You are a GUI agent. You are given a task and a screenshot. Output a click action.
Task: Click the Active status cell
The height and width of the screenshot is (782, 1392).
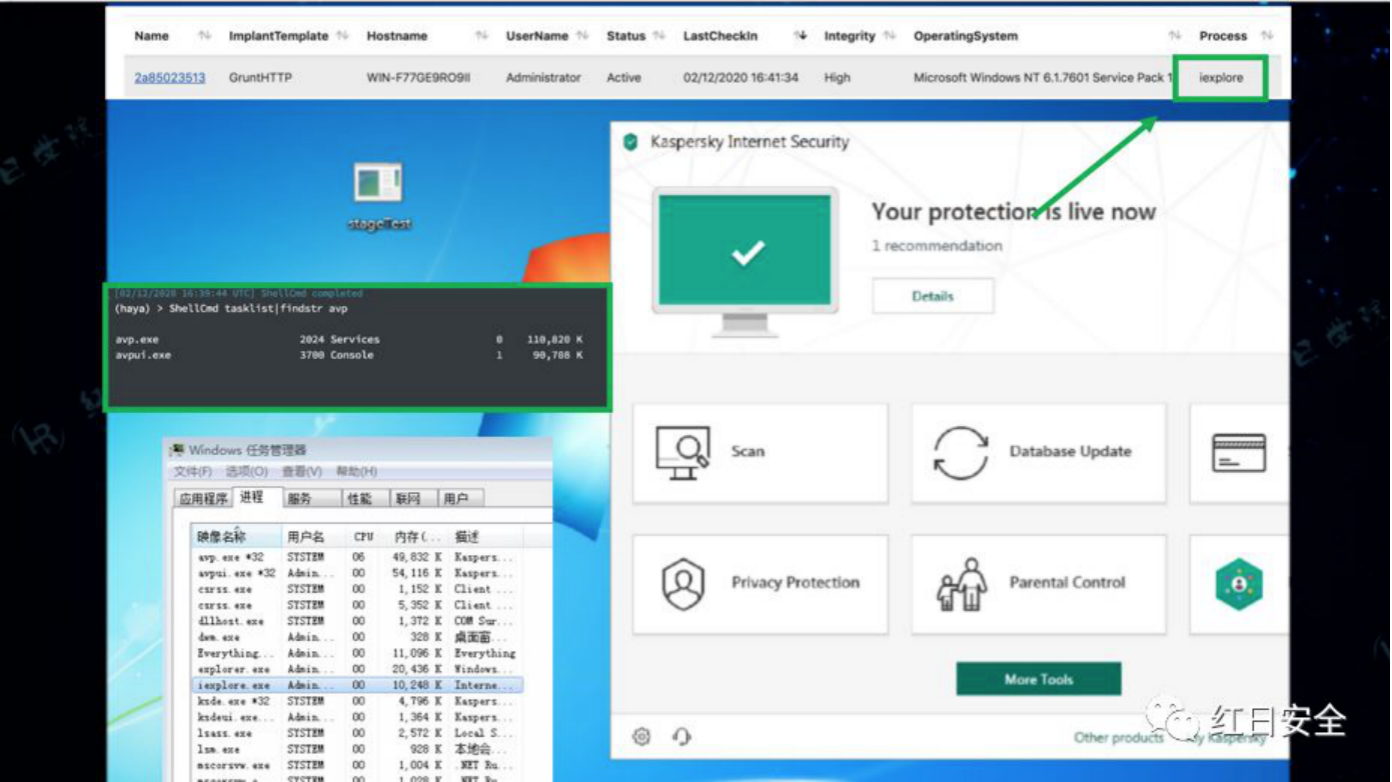pyautogui.click(x=624, y=78)
